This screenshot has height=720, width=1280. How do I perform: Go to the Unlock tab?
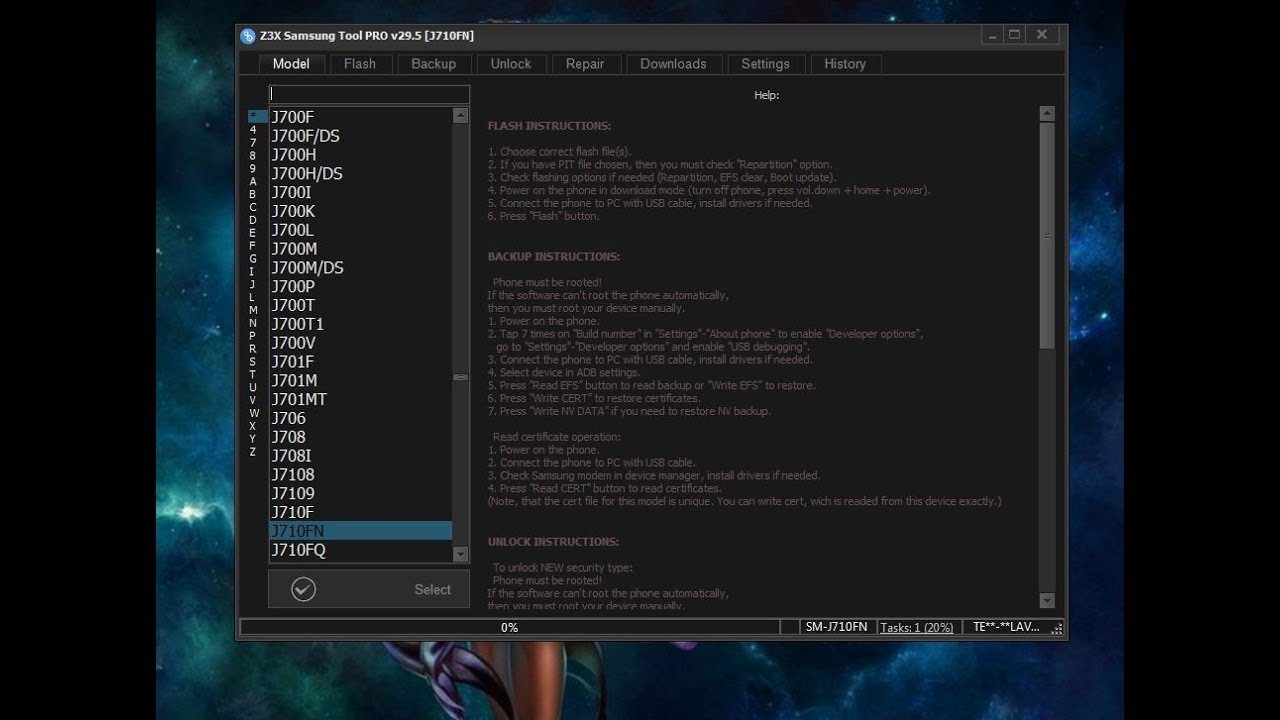[510, 63]
